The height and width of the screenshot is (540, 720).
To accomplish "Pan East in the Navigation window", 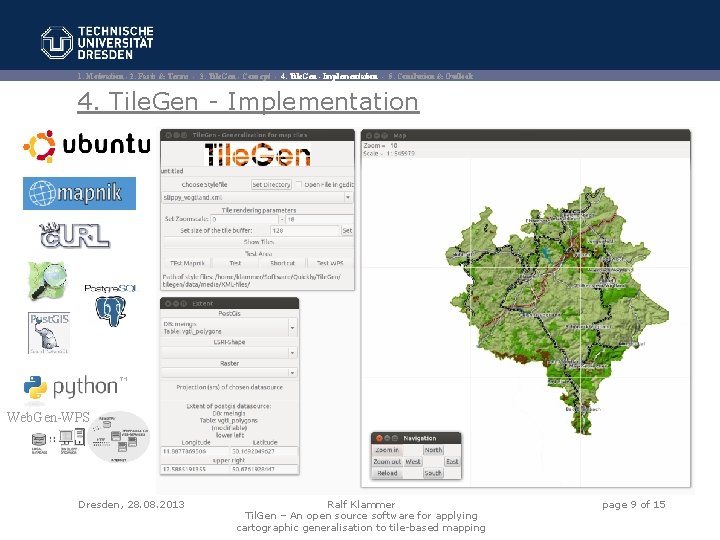I will click(x=452, y=461).
